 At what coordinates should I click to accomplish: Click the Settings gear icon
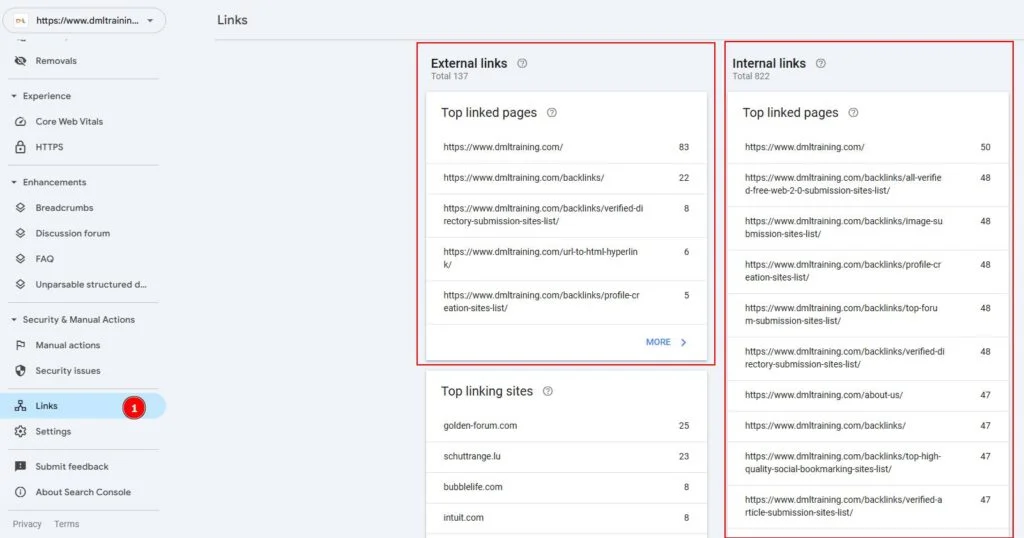click(20, 432)
